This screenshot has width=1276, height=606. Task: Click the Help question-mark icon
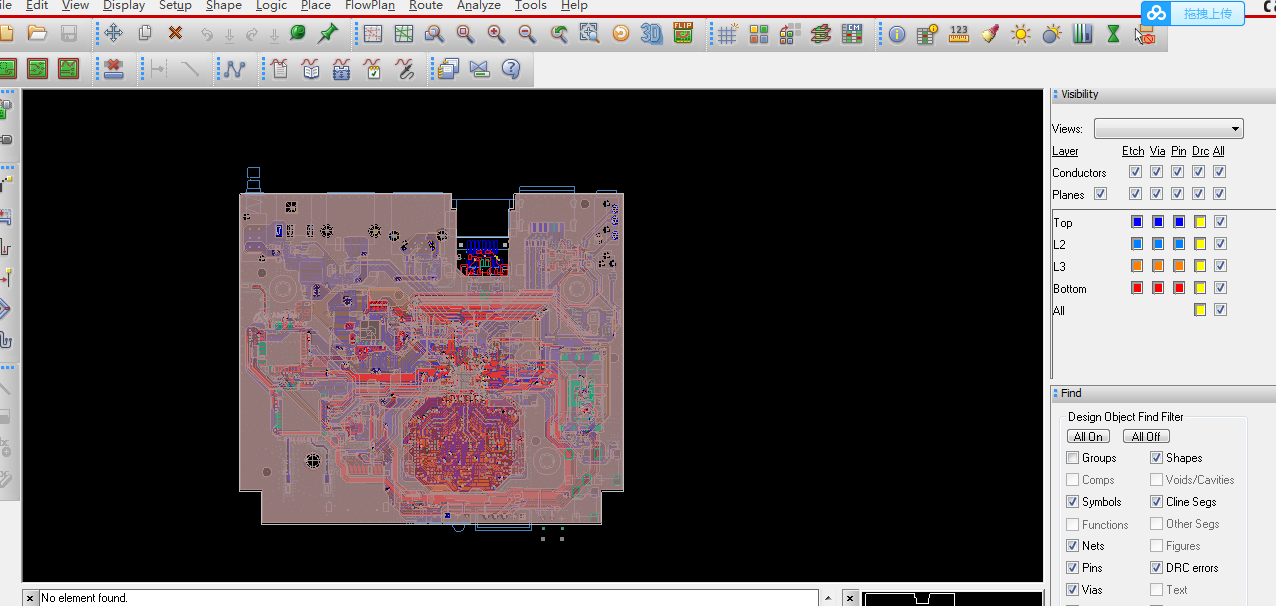point(511,69)
